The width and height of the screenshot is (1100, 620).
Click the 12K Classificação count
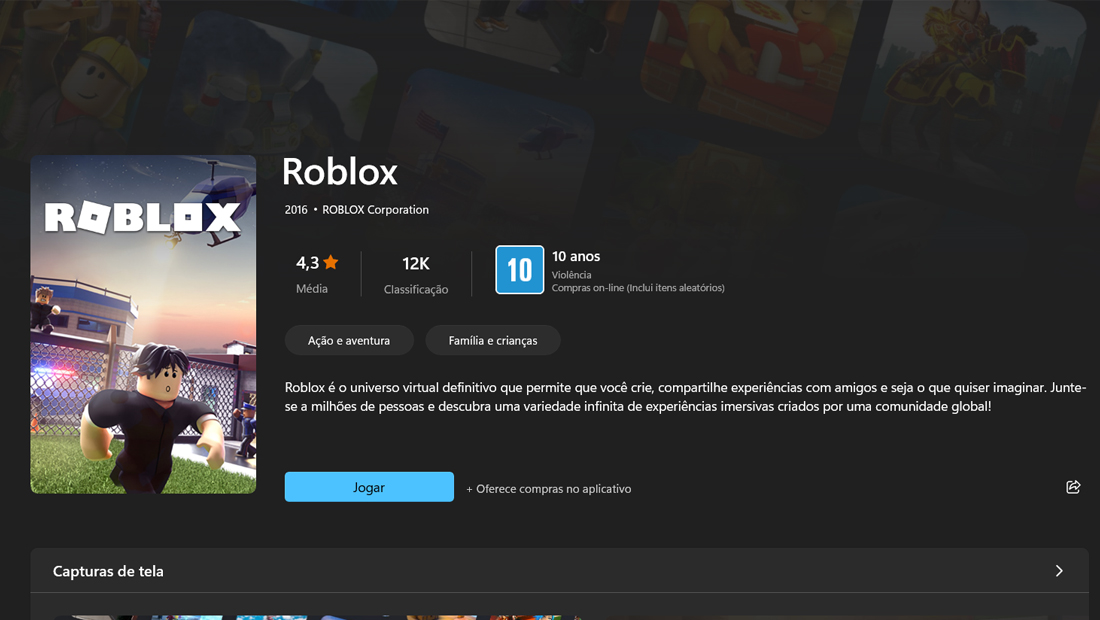[x=416, y=274]
